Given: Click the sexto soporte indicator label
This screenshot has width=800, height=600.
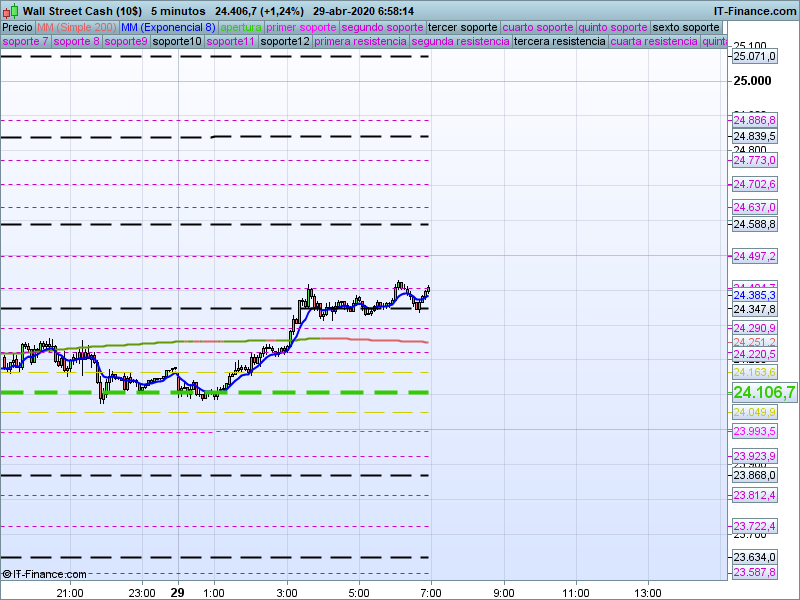Looking at the screenshot, I should pyautogui.click(x=686, y=28).
